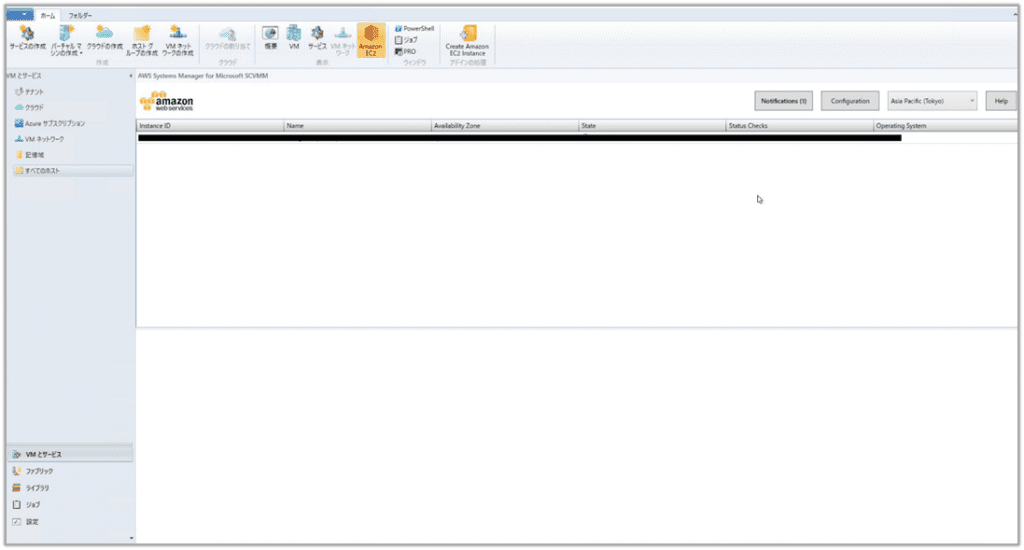Image resolution: width=1024 pixels, height=550 pixels.
Task: Select 記憶域 in the navigation tree
Action: pyautogui.click(x=30, y=155)
